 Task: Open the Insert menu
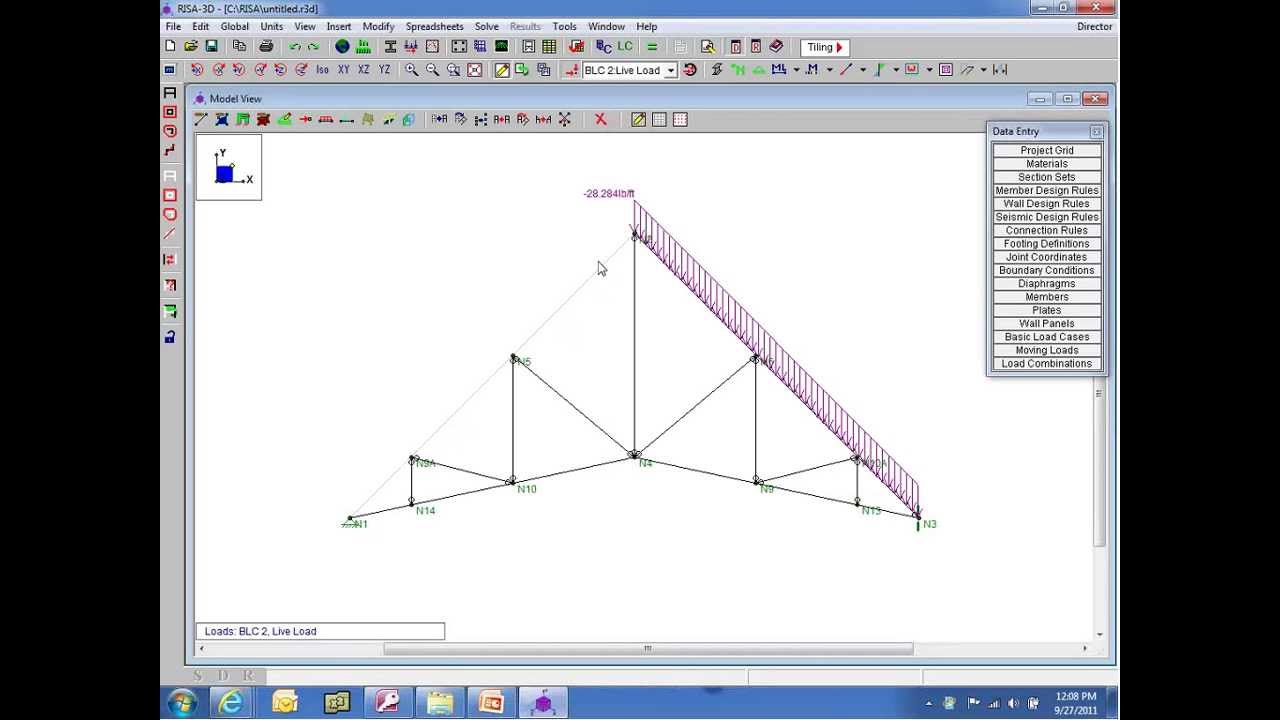(338, 26)
